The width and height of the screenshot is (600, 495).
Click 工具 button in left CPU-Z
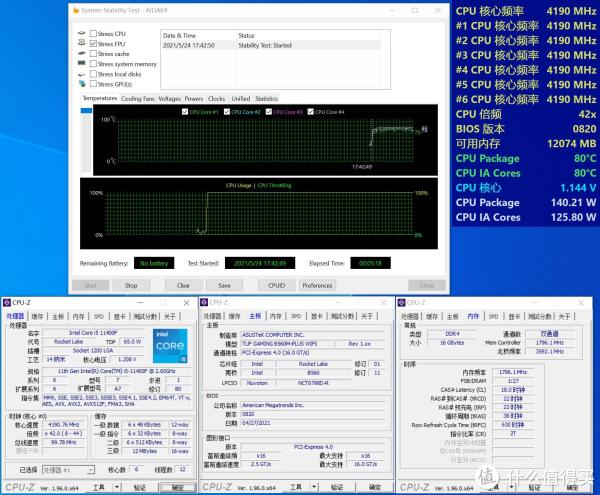(99, 487)
